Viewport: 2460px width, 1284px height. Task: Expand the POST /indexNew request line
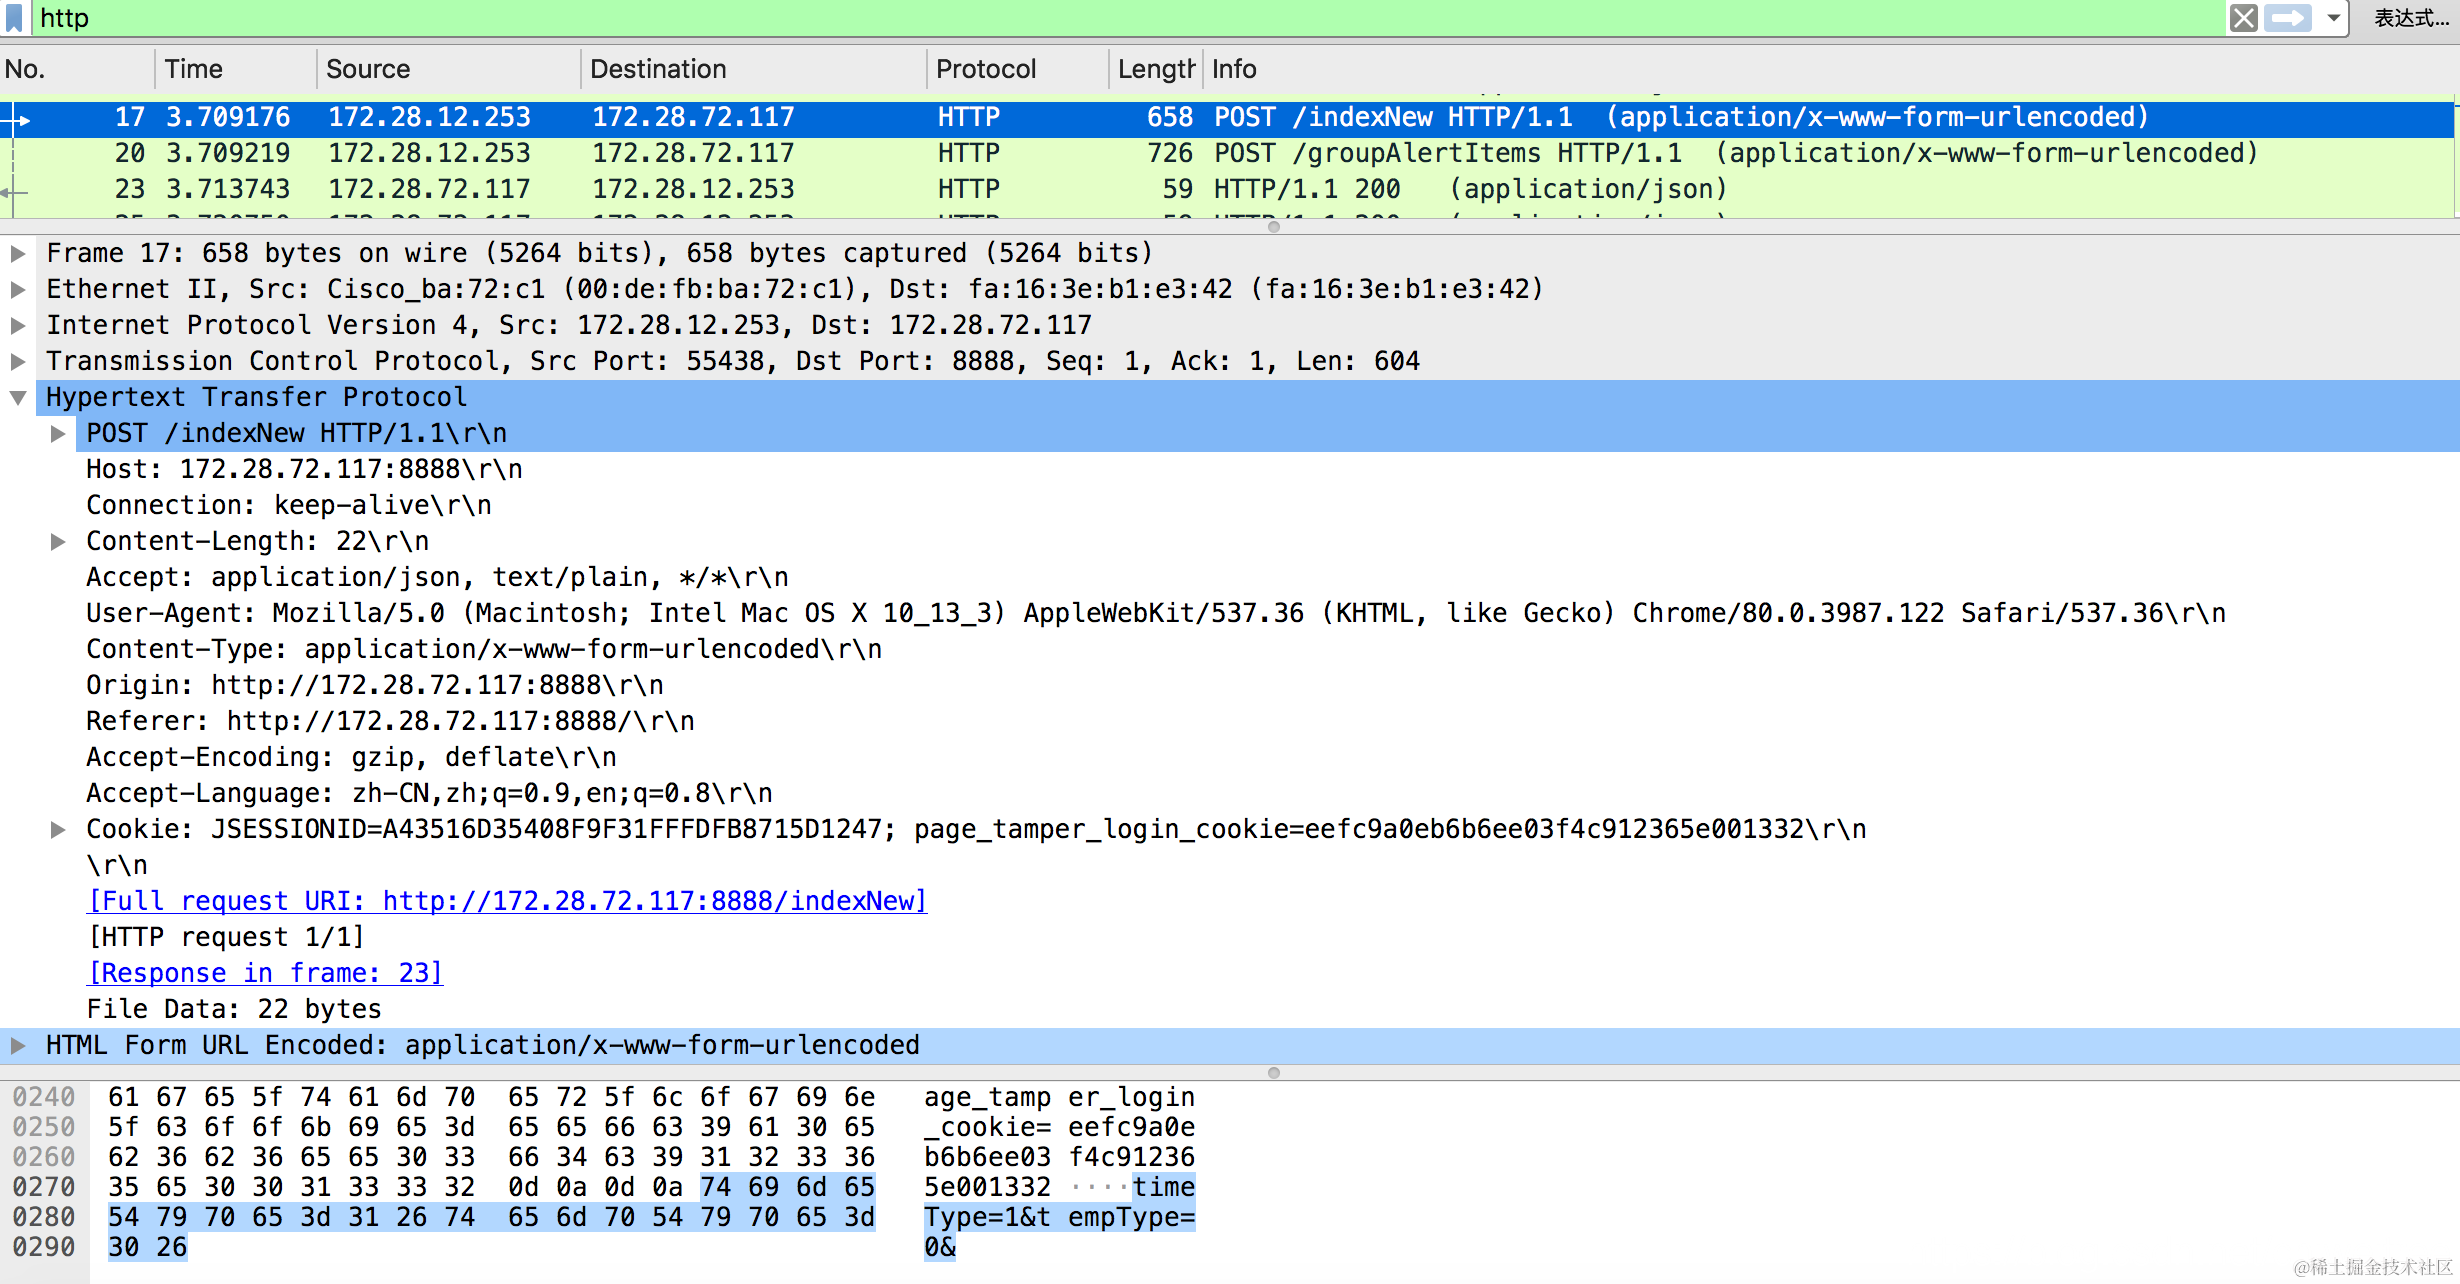pos(58,434)
